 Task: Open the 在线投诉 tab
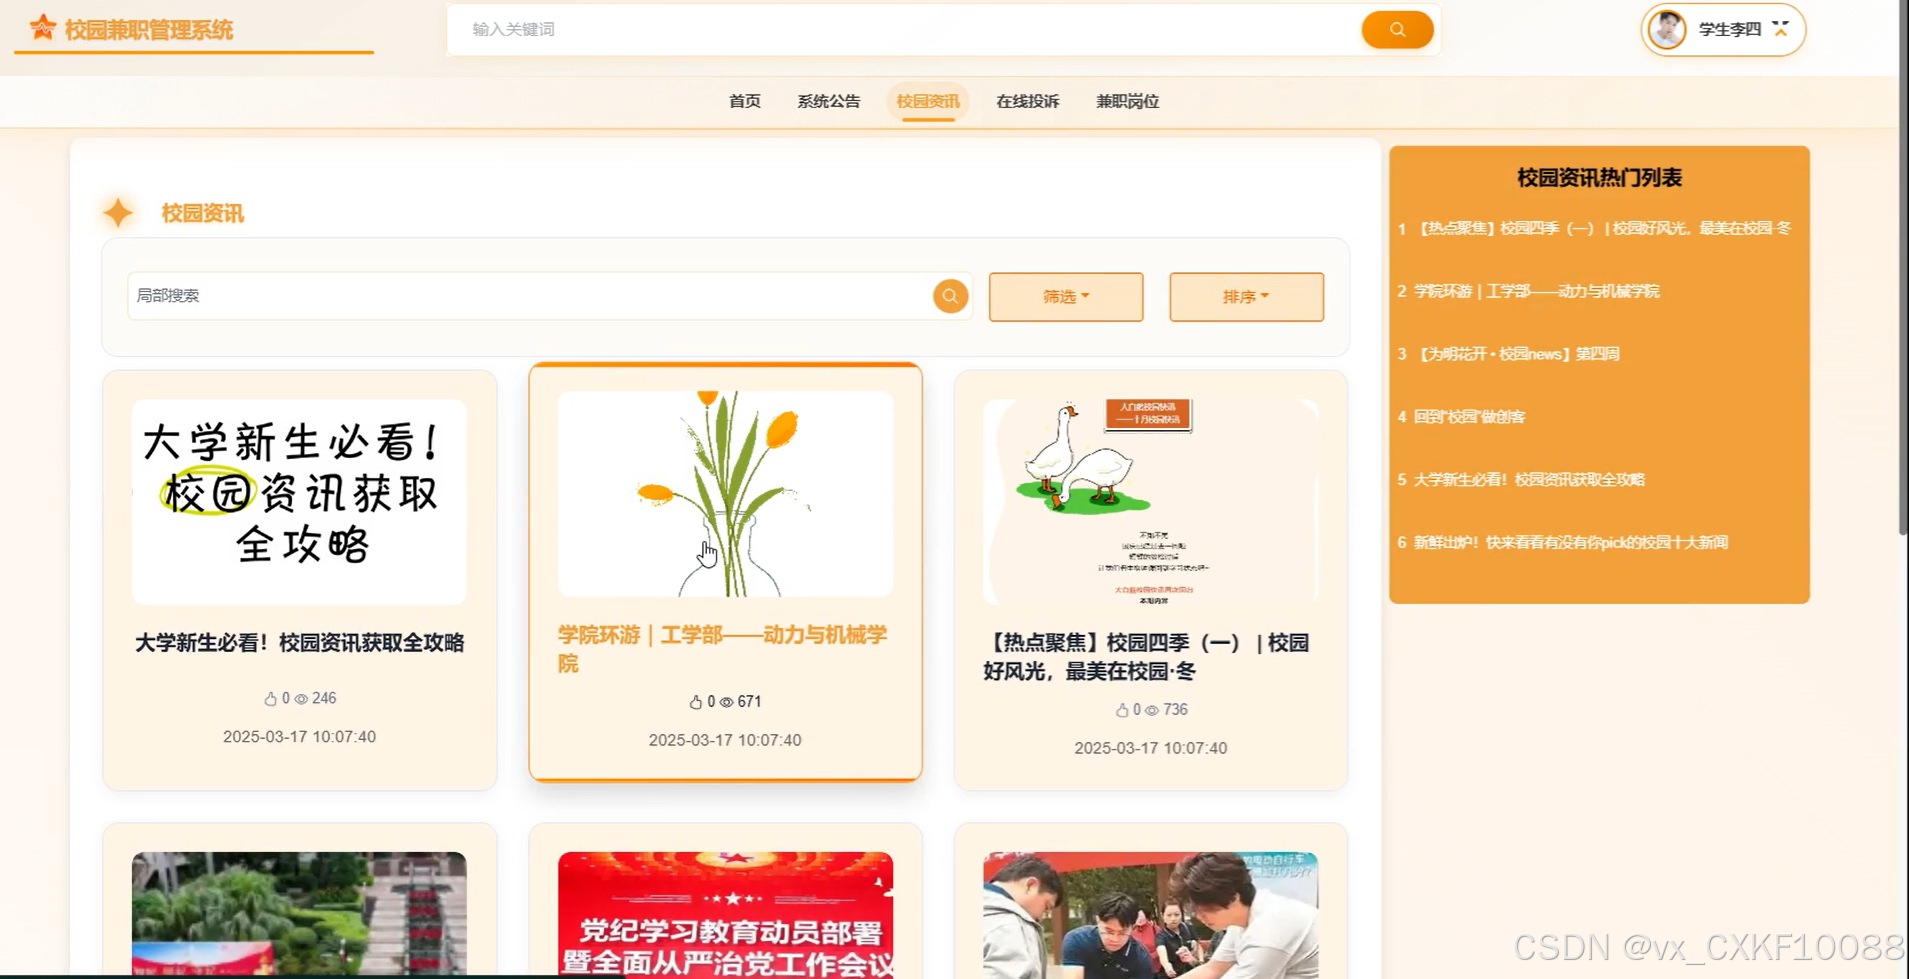(x=1027, y=101)
